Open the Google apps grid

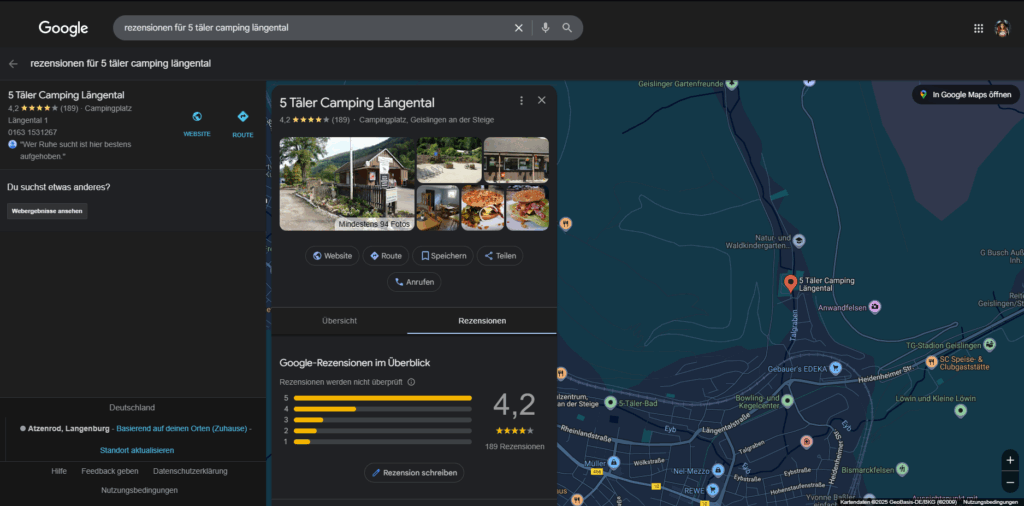pyautogui.click(x=978, y=28)
